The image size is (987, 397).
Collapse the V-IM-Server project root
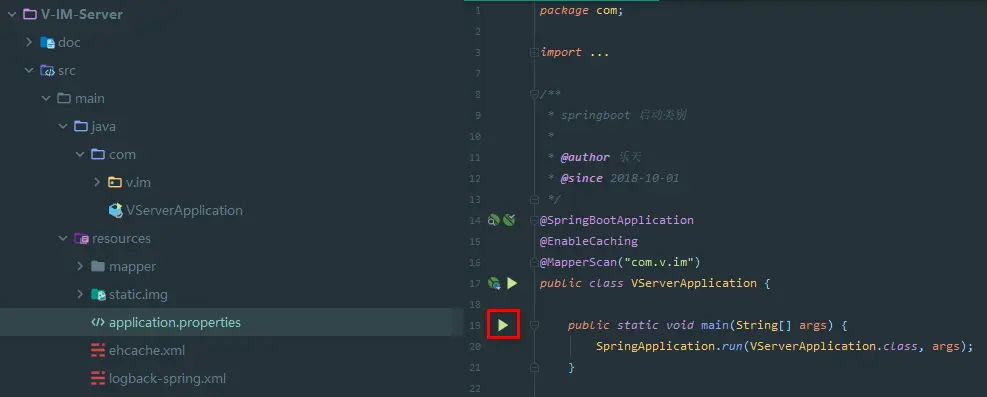pos(12,14)
